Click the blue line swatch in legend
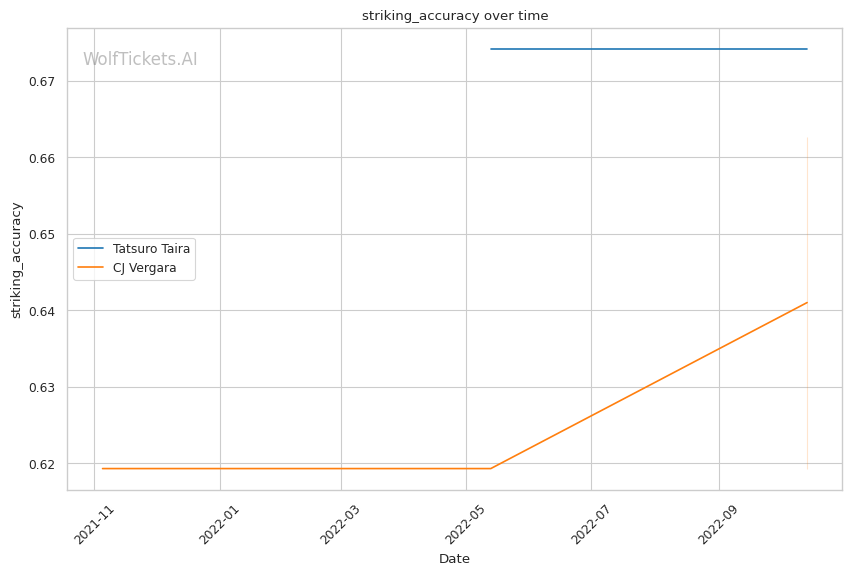The width and height of the screenshot is (852, 575). 91,248
